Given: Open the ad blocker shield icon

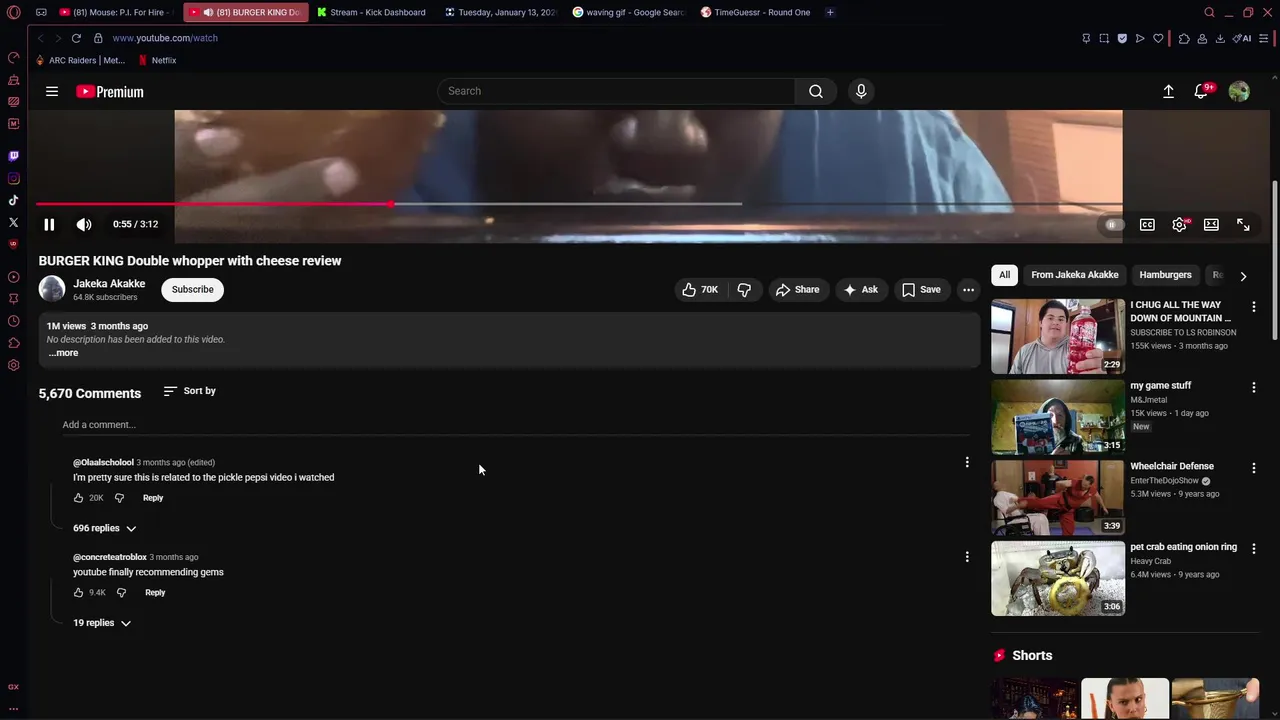Looking at the screenshot, I should pyautogui.click(x=1122, y=38).
